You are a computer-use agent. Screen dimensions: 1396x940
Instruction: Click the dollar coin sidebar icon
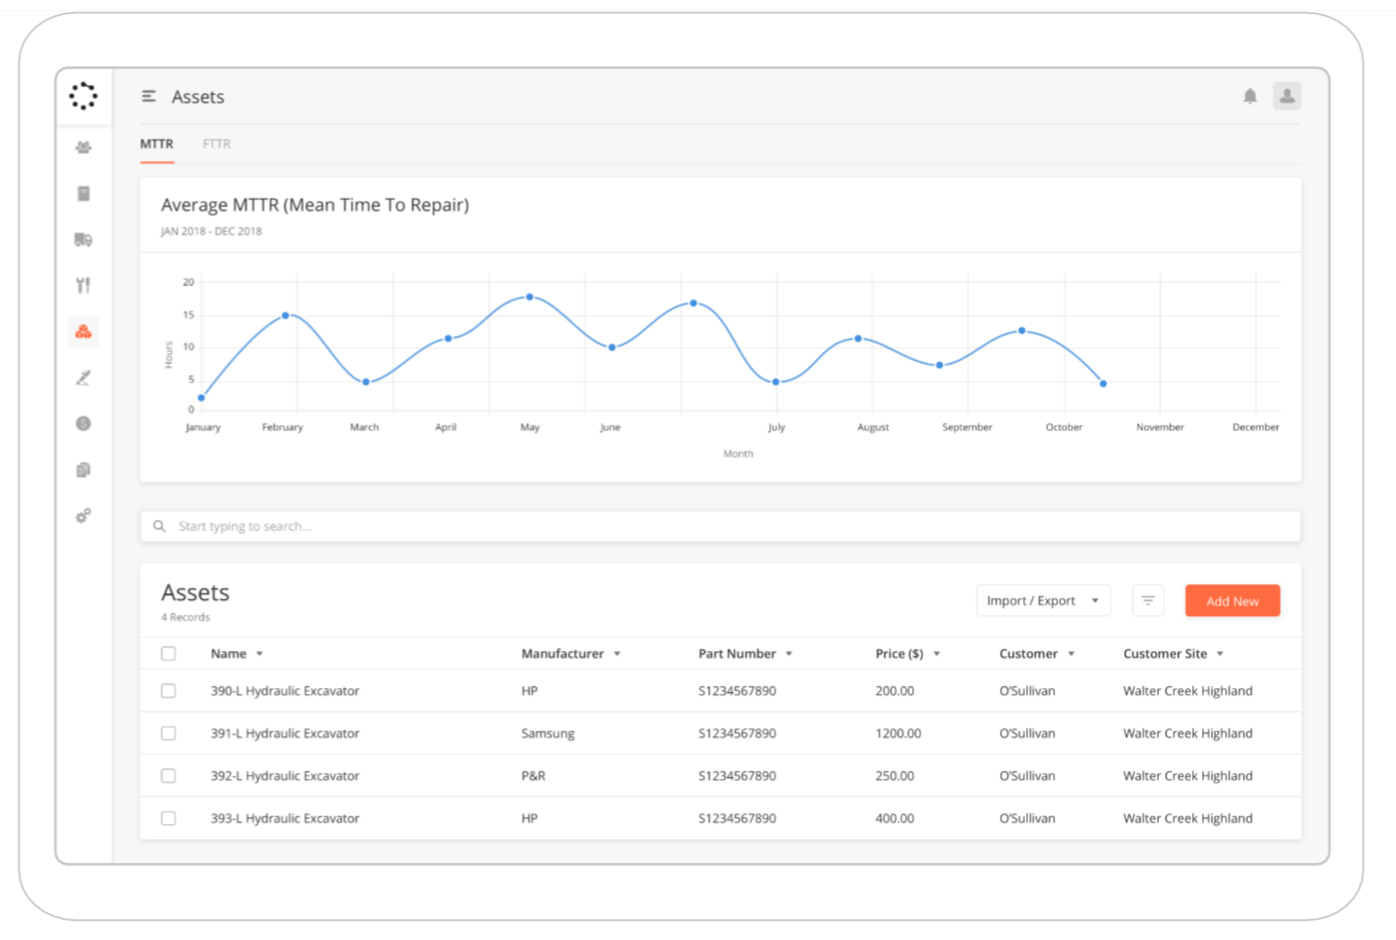83,424
